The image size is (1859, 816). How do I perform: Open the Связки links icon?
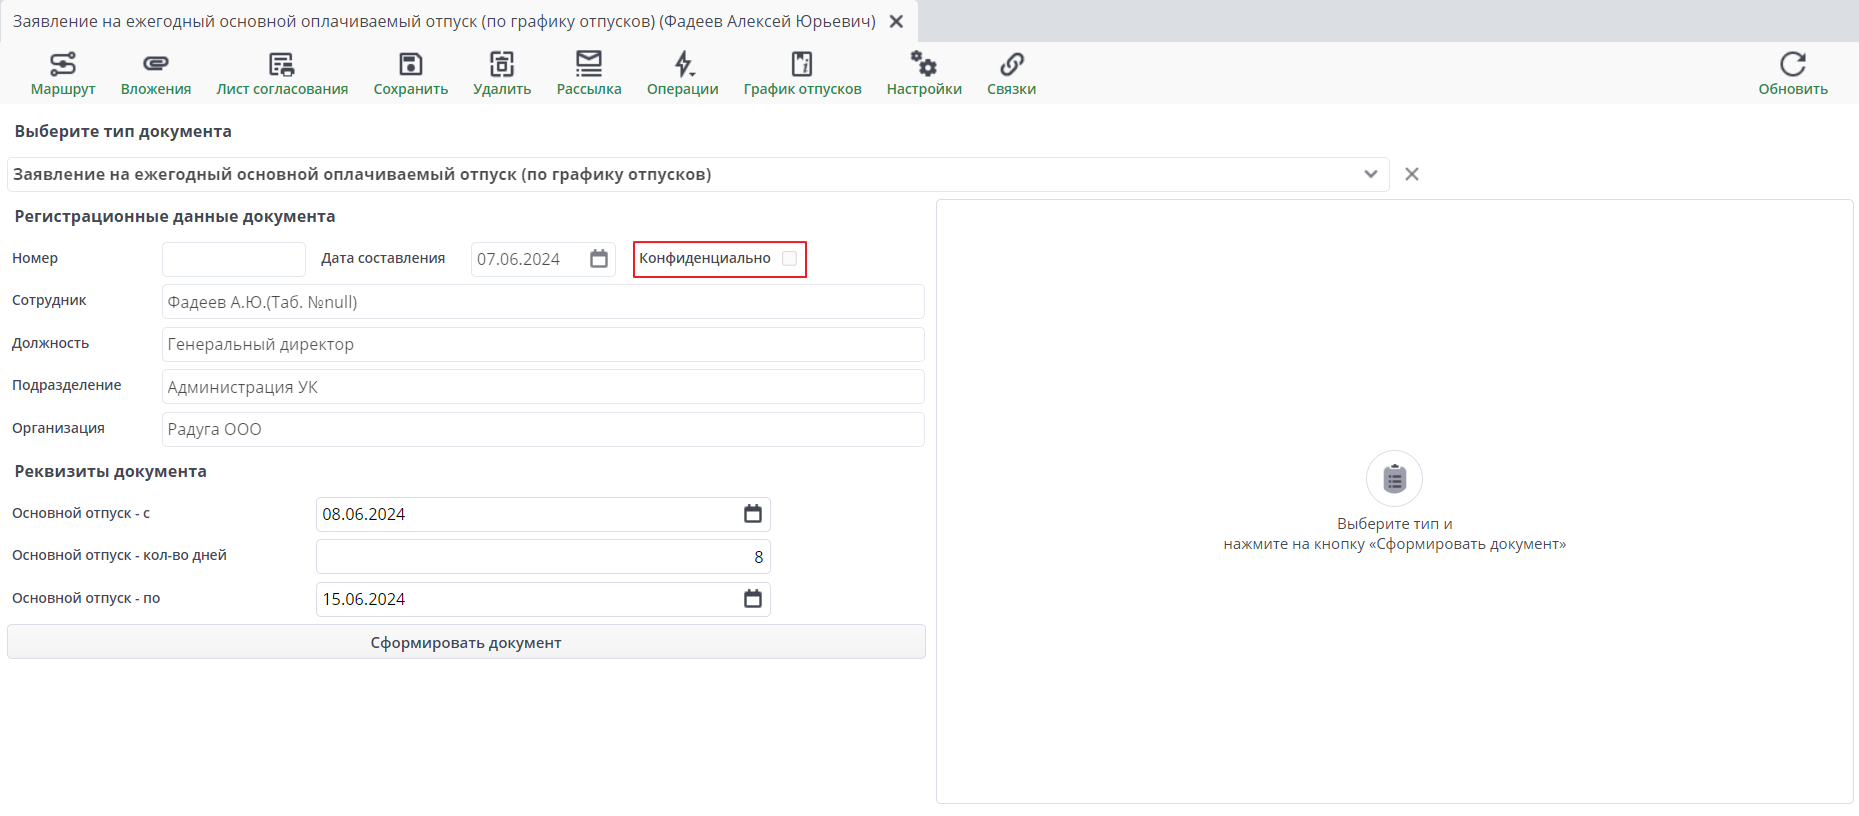click(1012, 64)
